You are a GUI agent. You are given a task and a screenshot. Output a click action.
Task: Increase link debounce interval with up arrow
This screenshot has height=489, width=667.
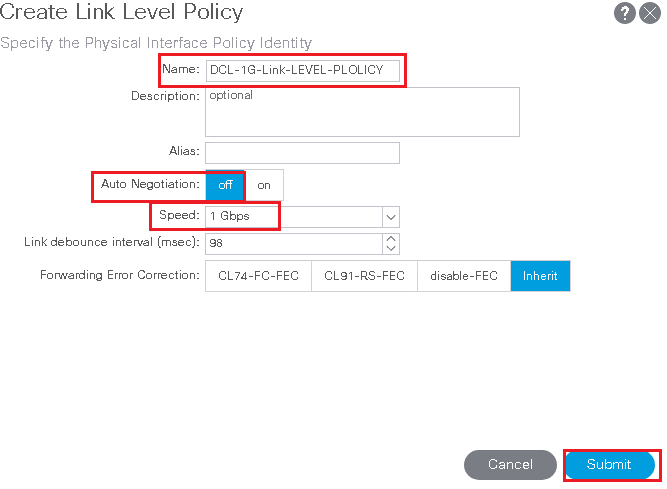pyautogui.click(x=391, y=239)
